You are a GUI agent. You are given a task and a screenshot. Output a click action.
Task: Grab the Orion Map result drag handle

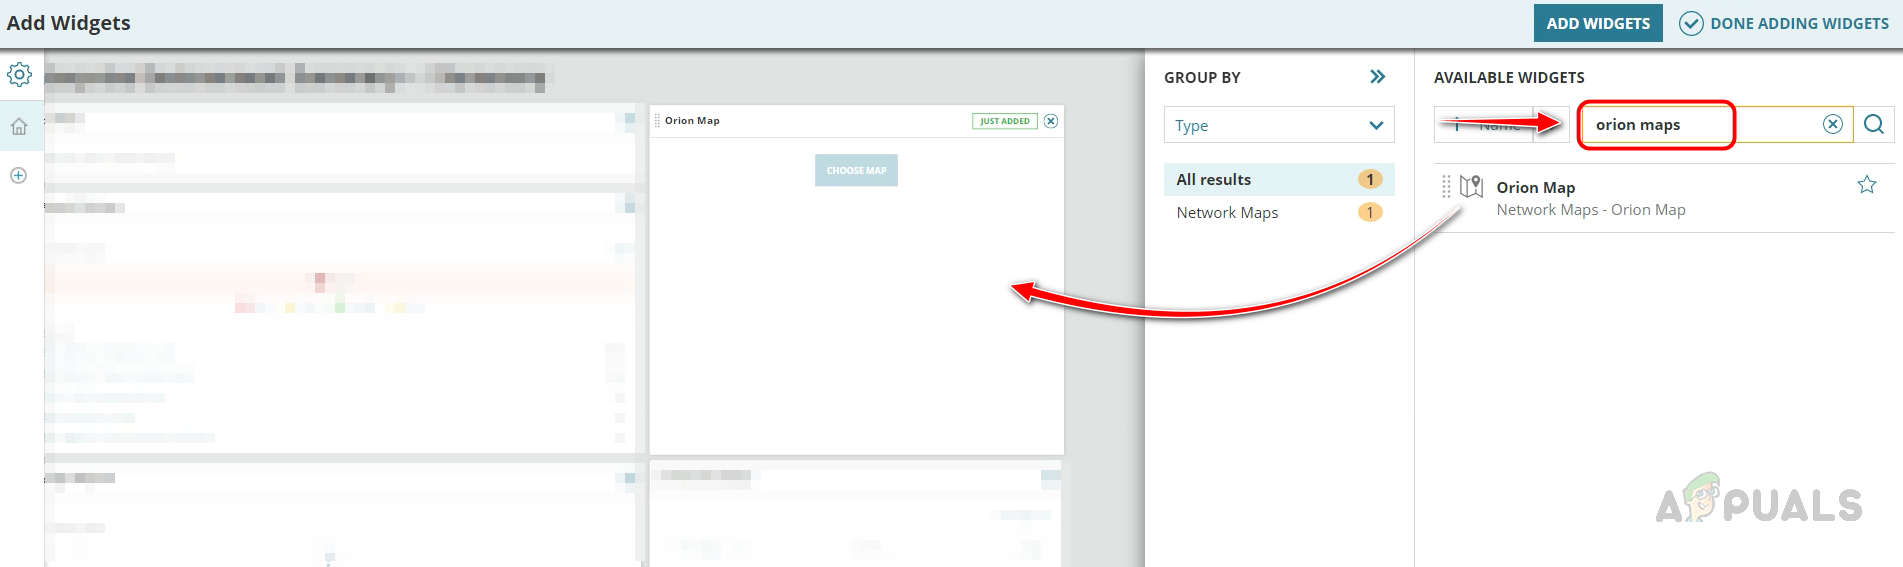tap(1446, 186)
